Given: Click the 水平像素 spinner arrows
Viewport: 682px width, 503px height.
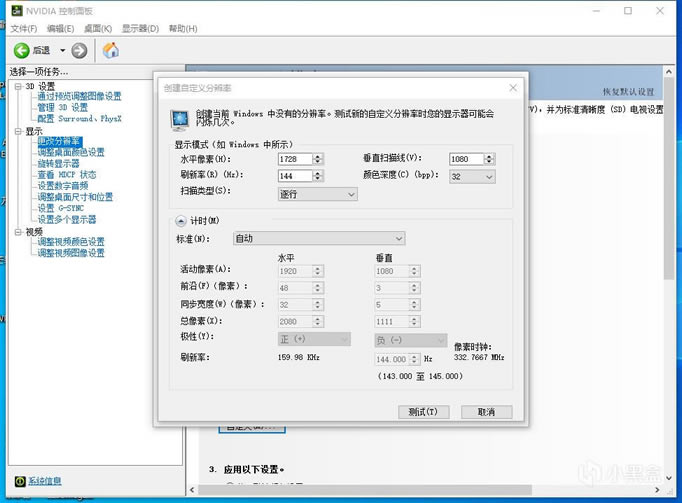Looking at the screenshot, I should [x=318, y=159].
